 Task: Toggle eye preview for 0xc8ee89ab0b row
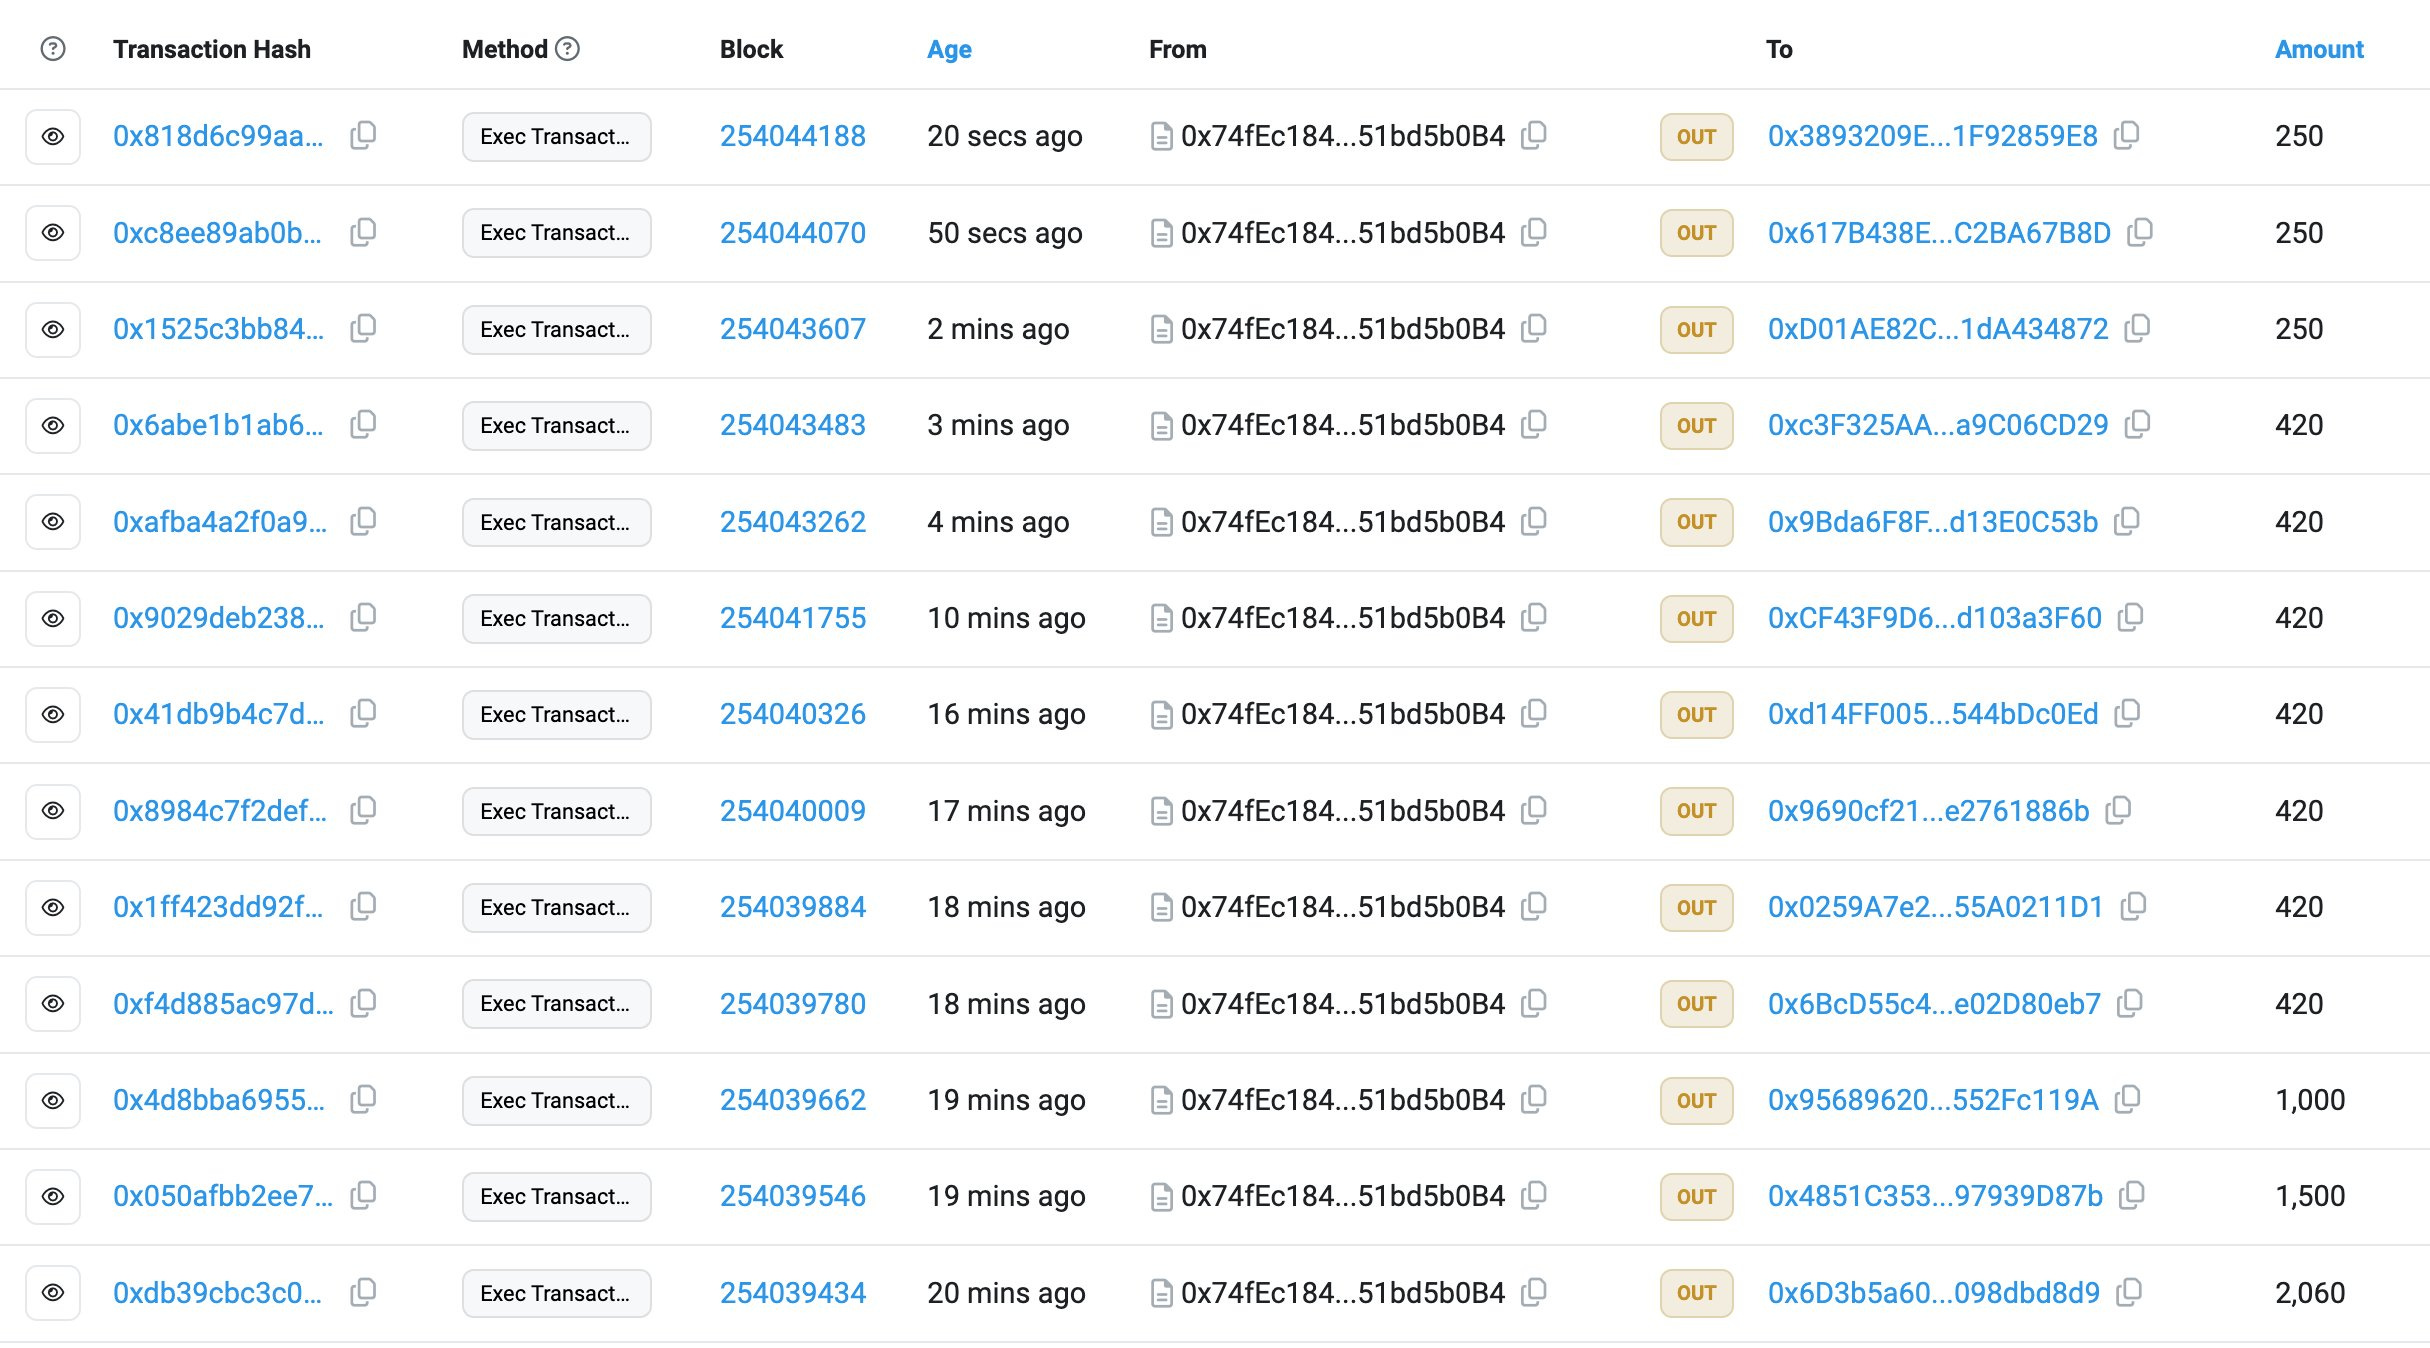click(x=53, y=233)
